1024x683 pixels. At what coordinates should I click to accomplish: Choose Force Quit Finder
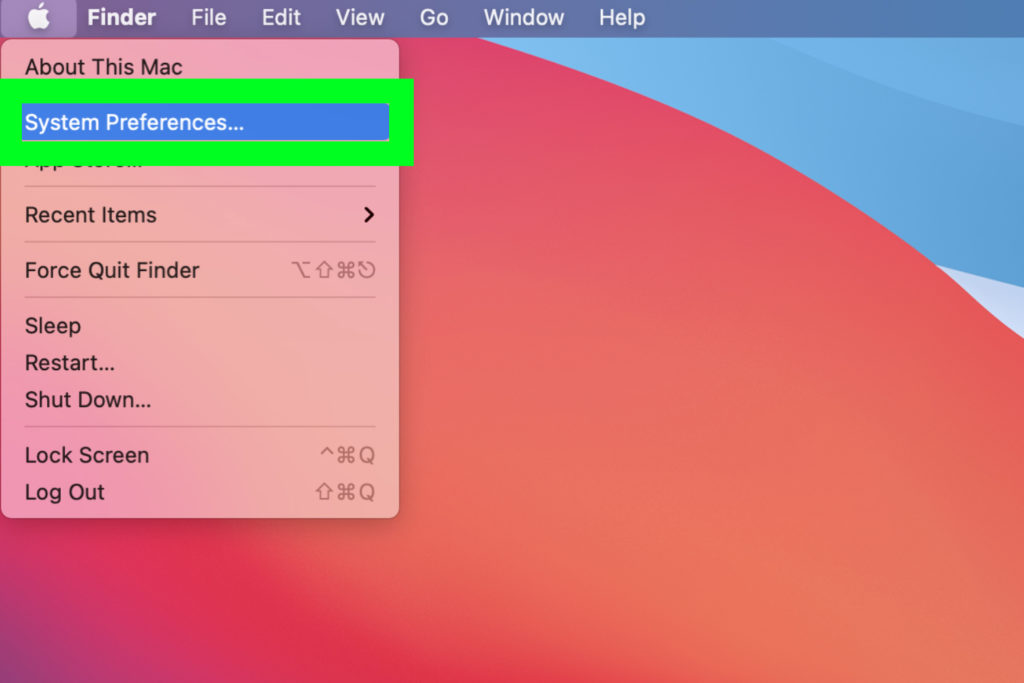click(200, 270)
